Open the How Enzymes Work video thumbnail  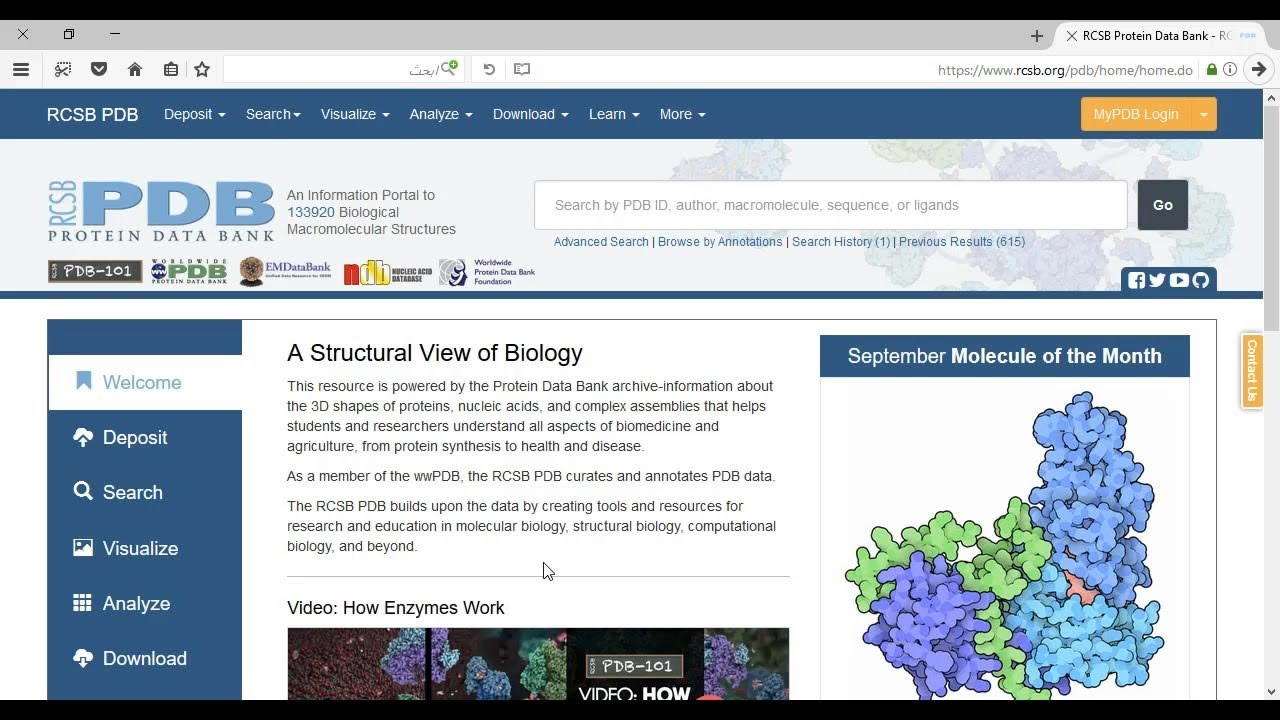pyautogui.click(x=538, y=664)
